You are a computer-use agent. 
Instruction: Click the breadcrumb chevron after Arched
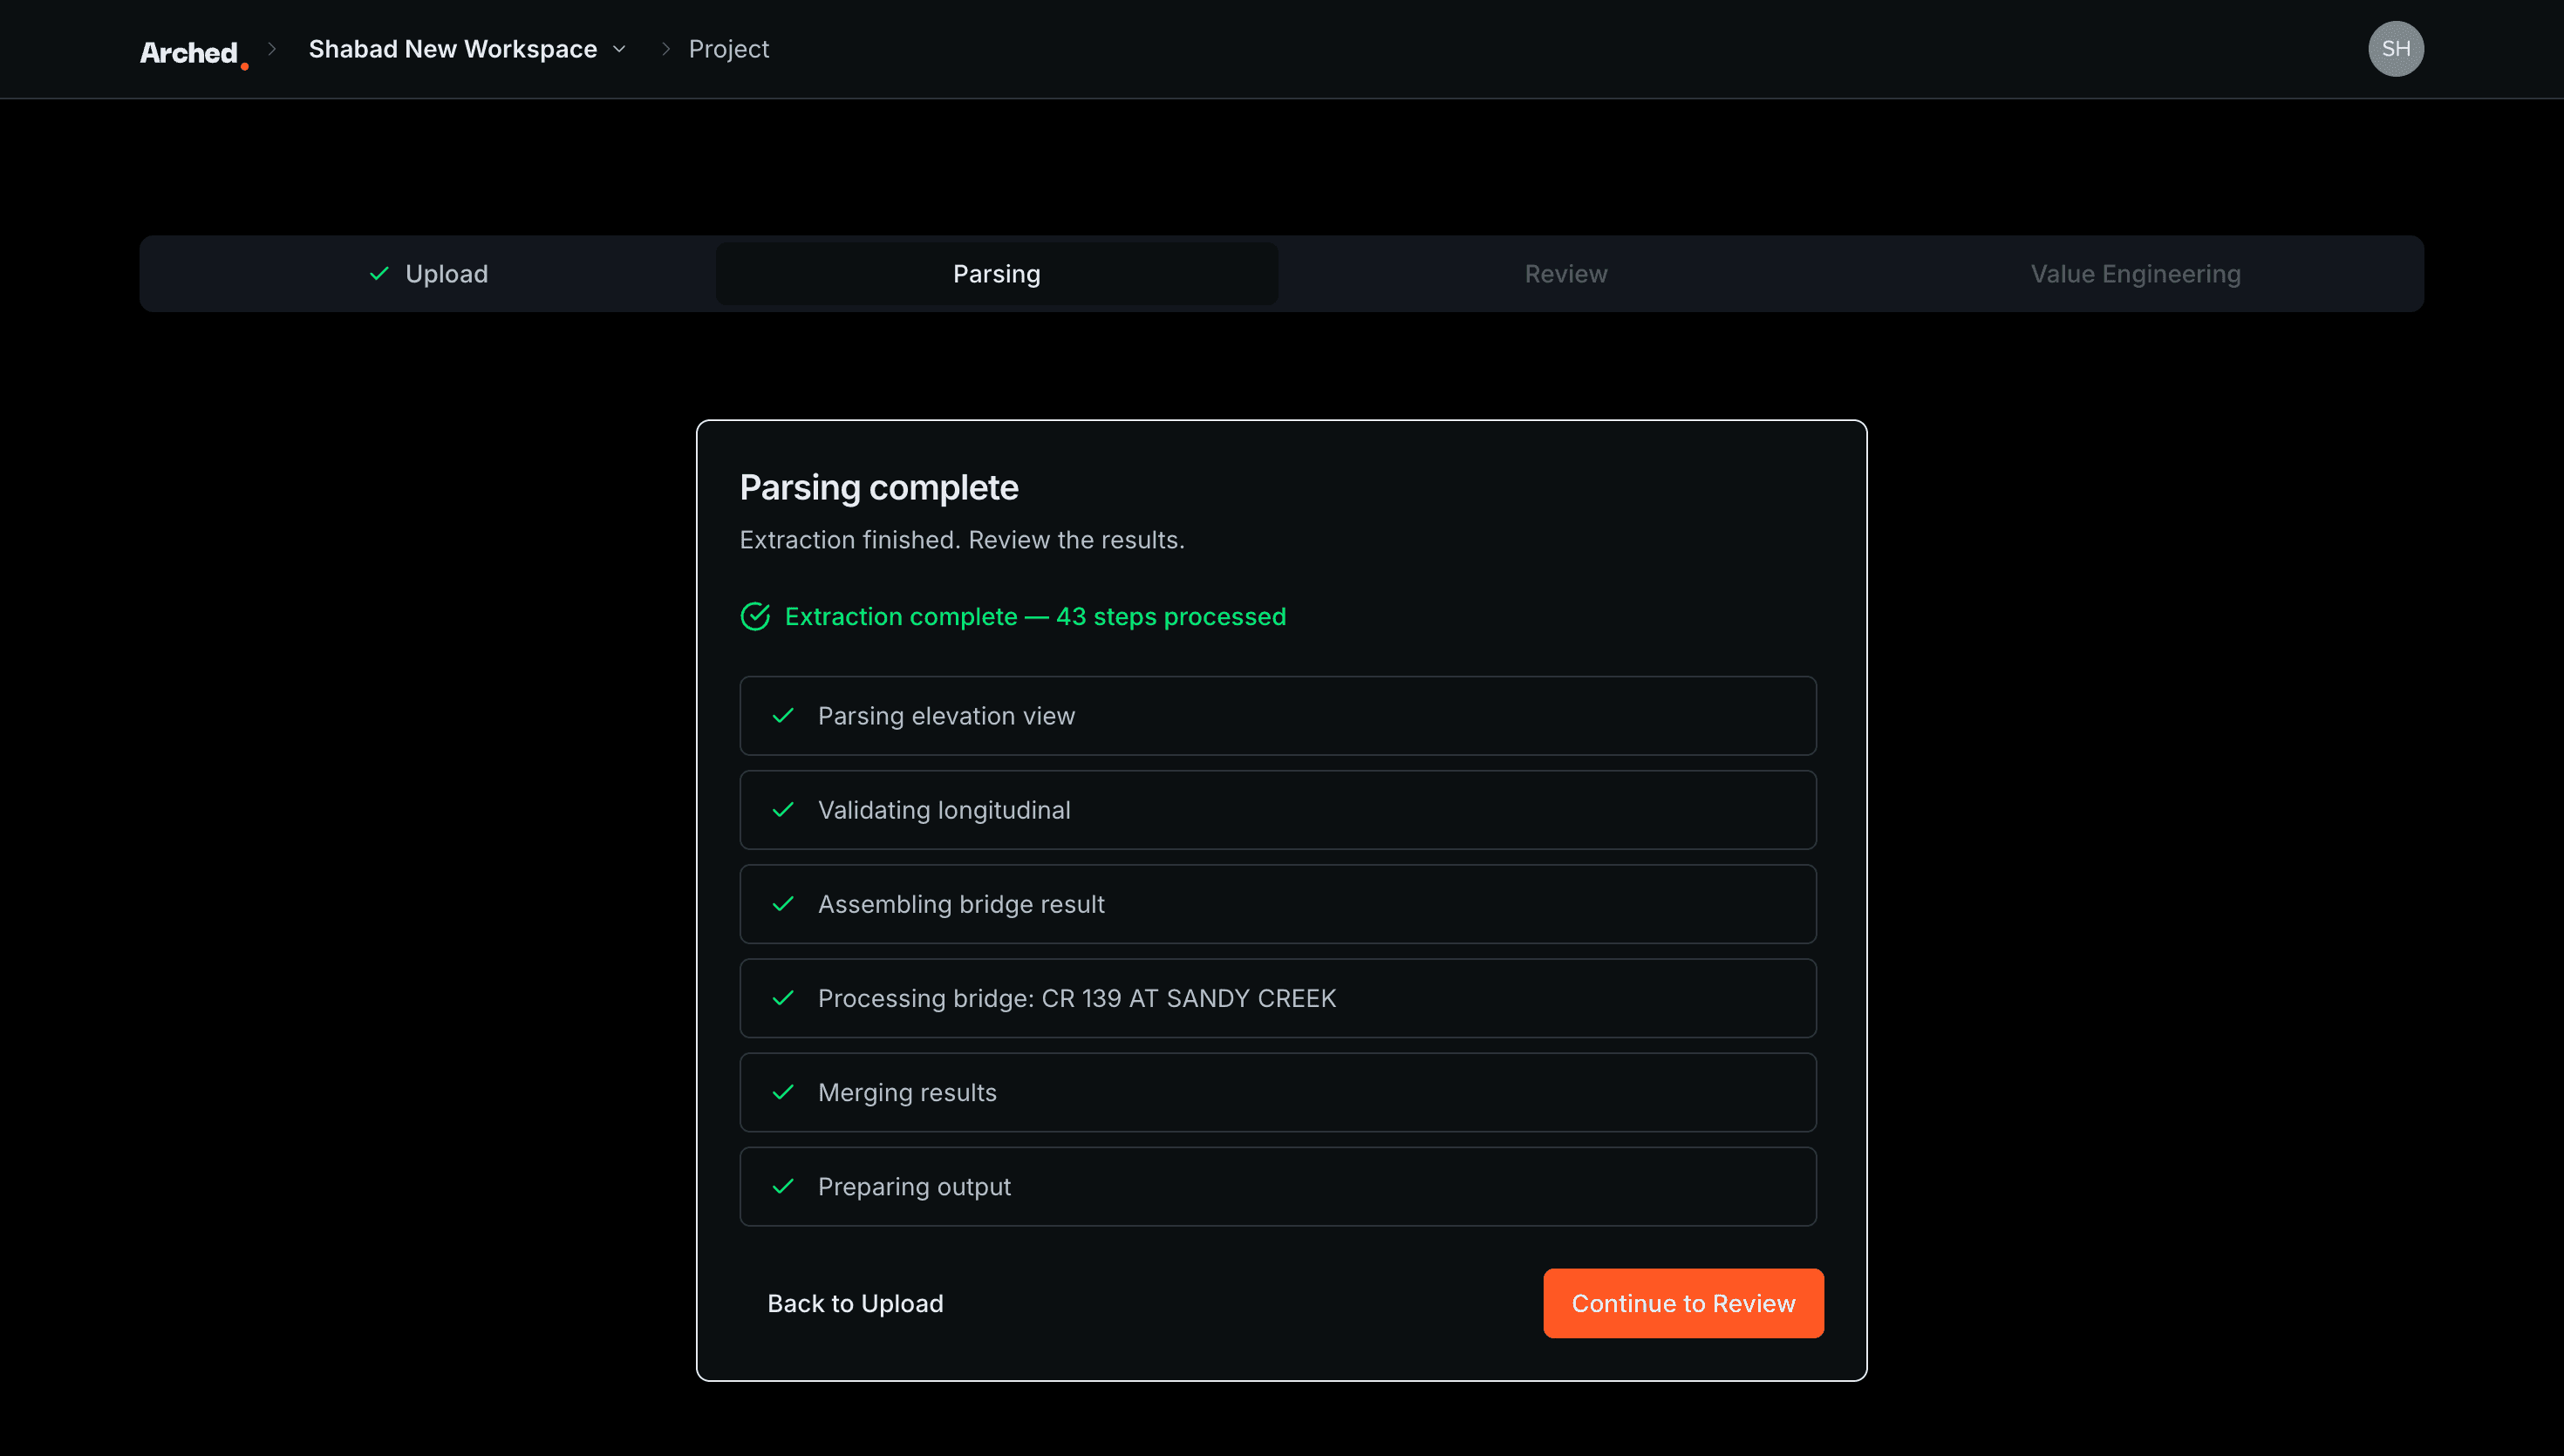click(271, 49)
